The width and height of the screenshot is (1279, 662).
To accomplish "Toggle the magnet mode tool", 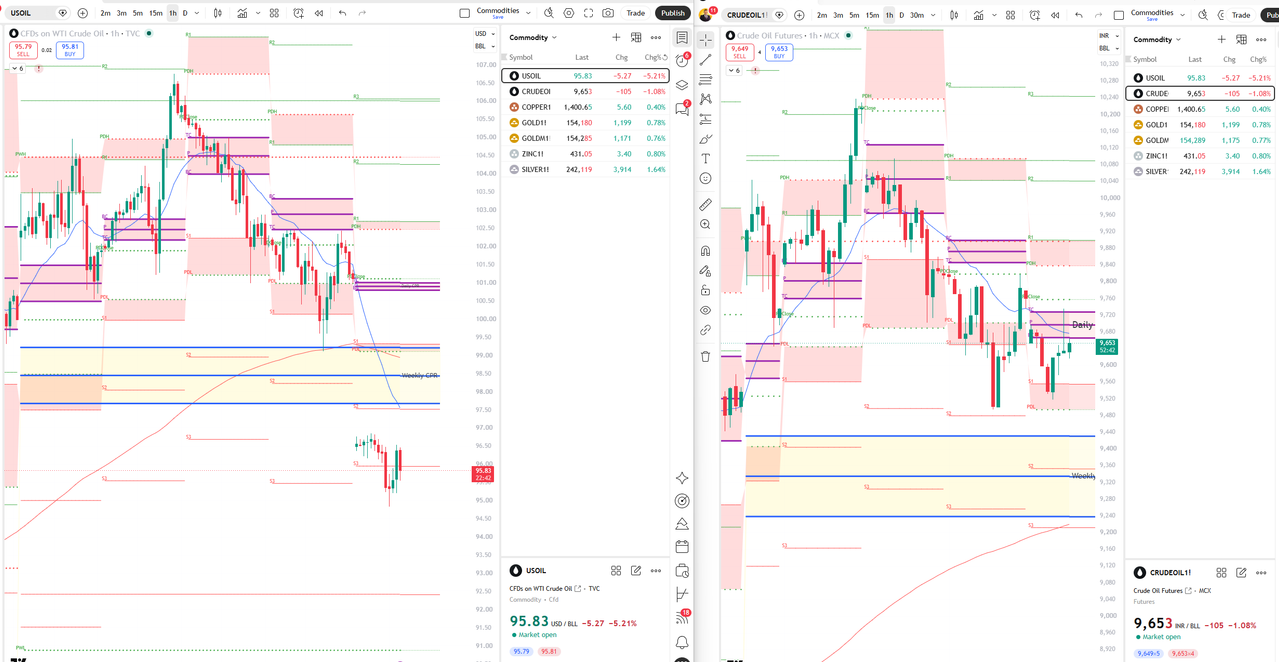I will 705,251.
